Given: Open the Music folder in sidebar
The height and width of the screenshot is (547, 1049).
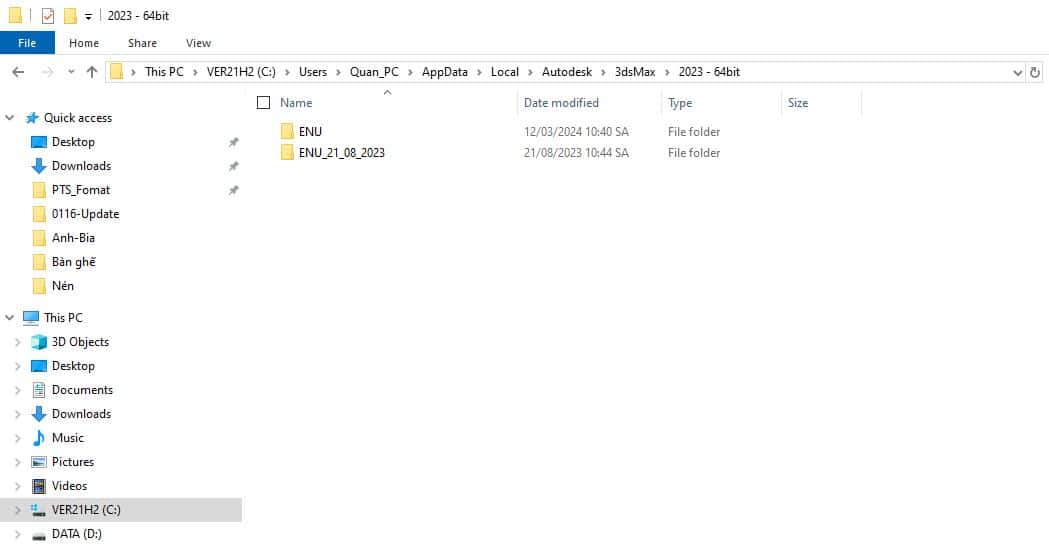Looking at the screenshot, I should coord(67,438).
